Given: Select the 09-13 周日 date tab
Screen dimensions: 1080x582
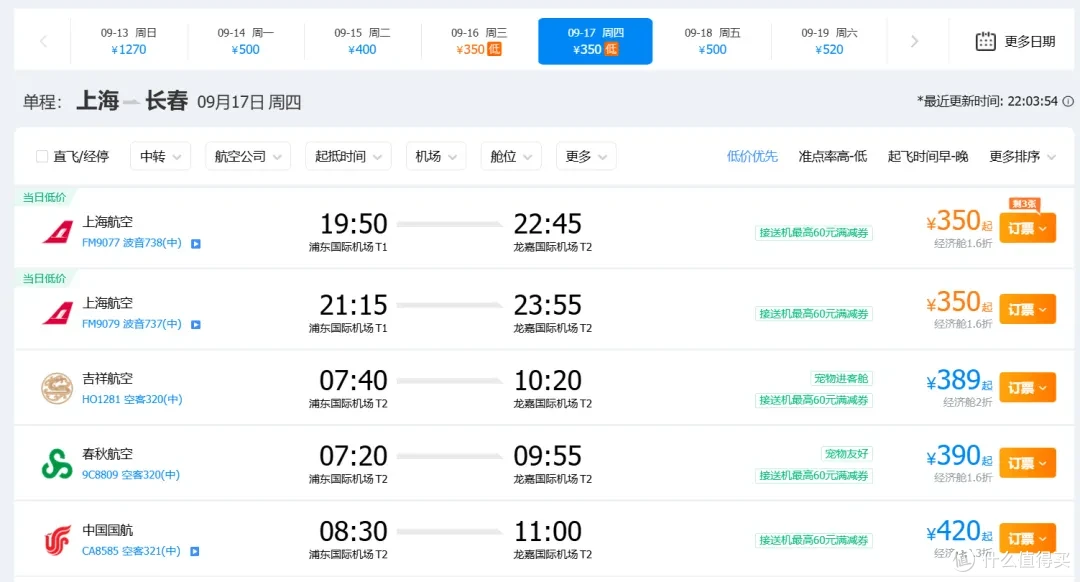Looking at the screenshot, I should pyautogui.click(x=129, y=41).
